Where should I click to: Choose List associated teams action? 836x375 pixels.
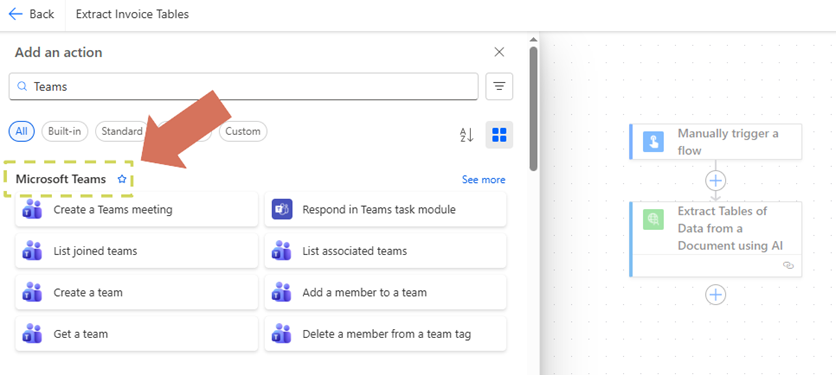click(385, 251)
